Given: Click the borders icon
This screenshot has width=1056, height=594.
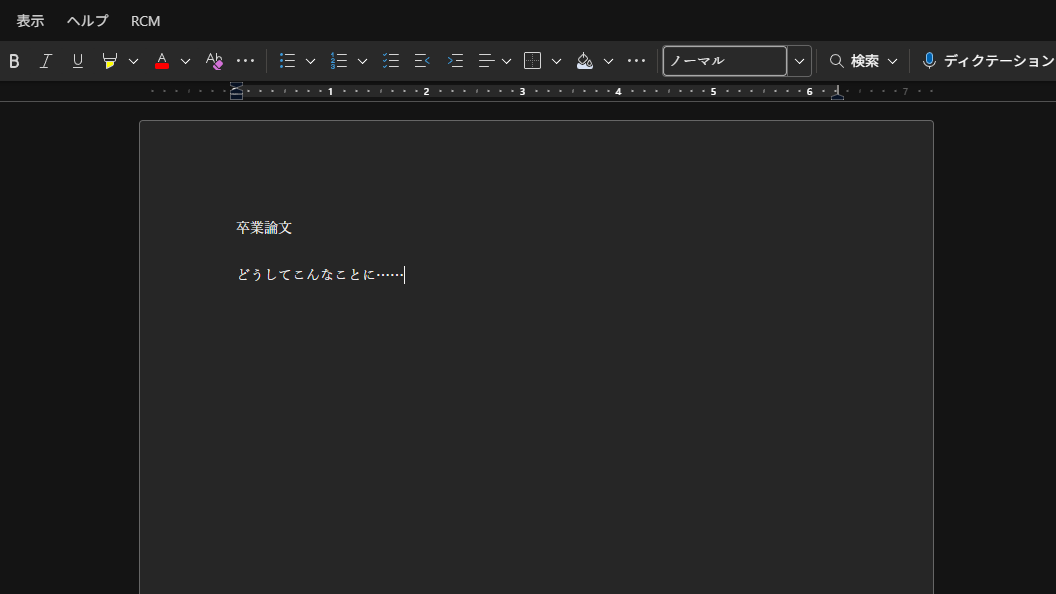Looking at the screenshot, I should 533,61.
